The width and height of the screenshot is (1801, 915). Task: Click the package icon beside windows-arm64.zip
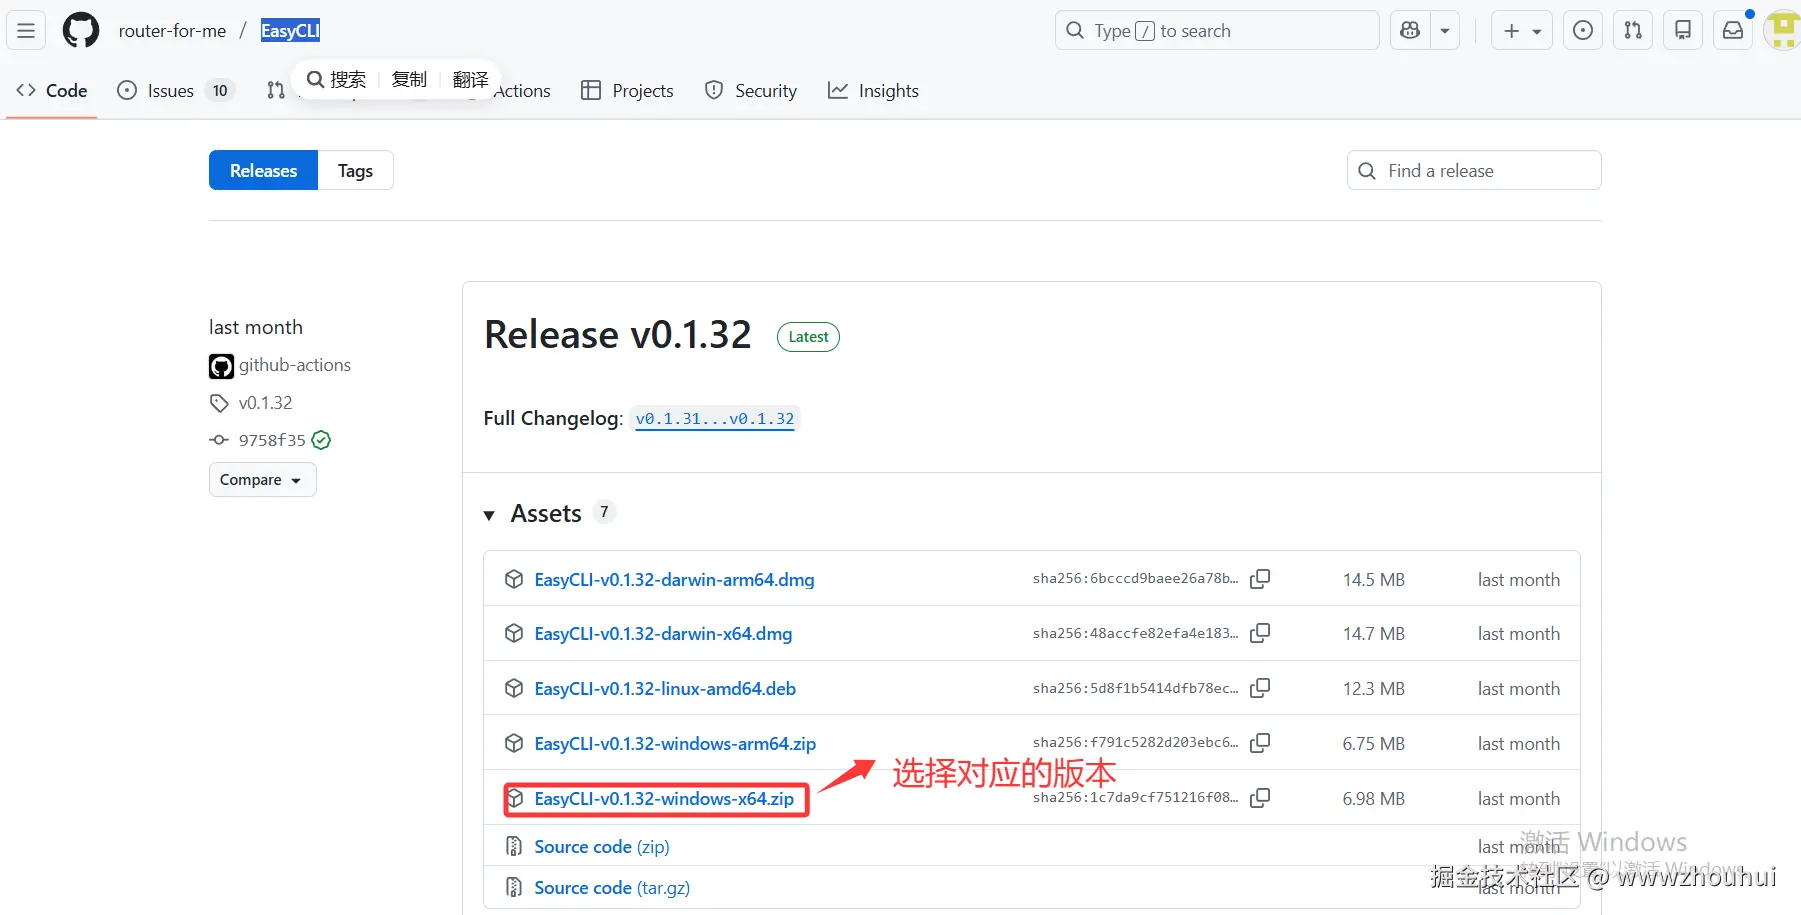514,743
